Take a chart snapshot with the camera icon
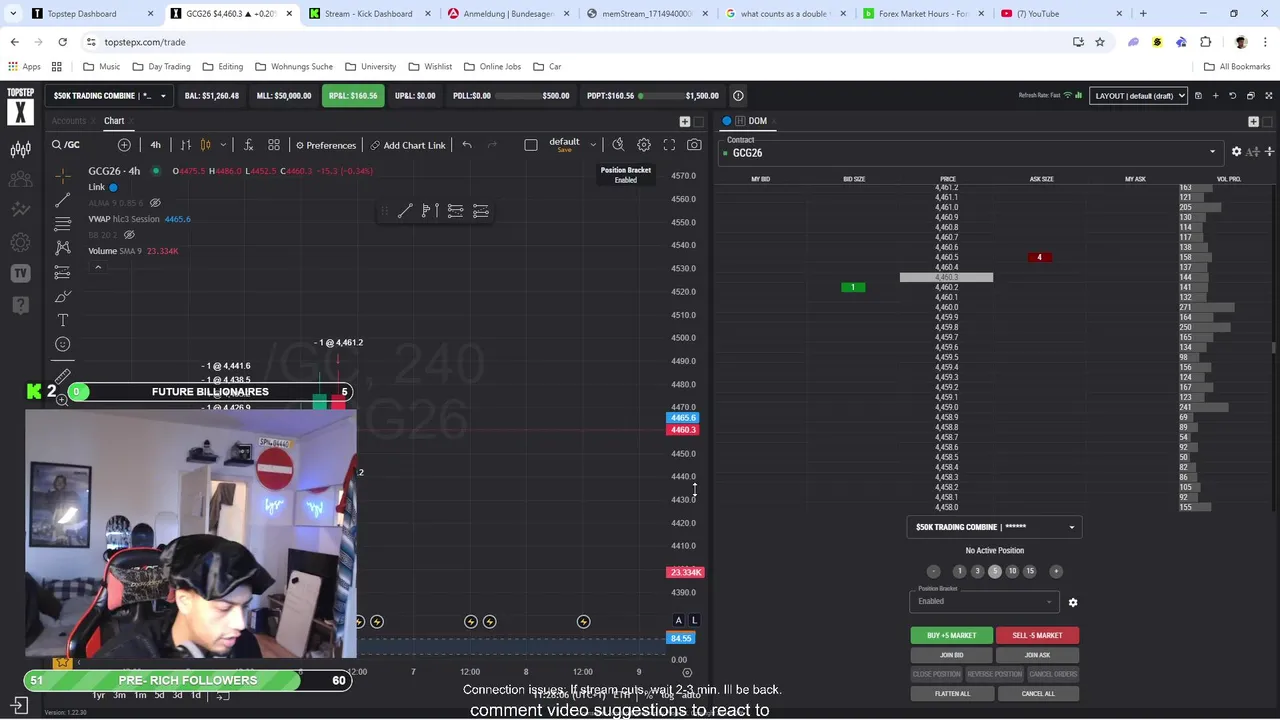 694,145
